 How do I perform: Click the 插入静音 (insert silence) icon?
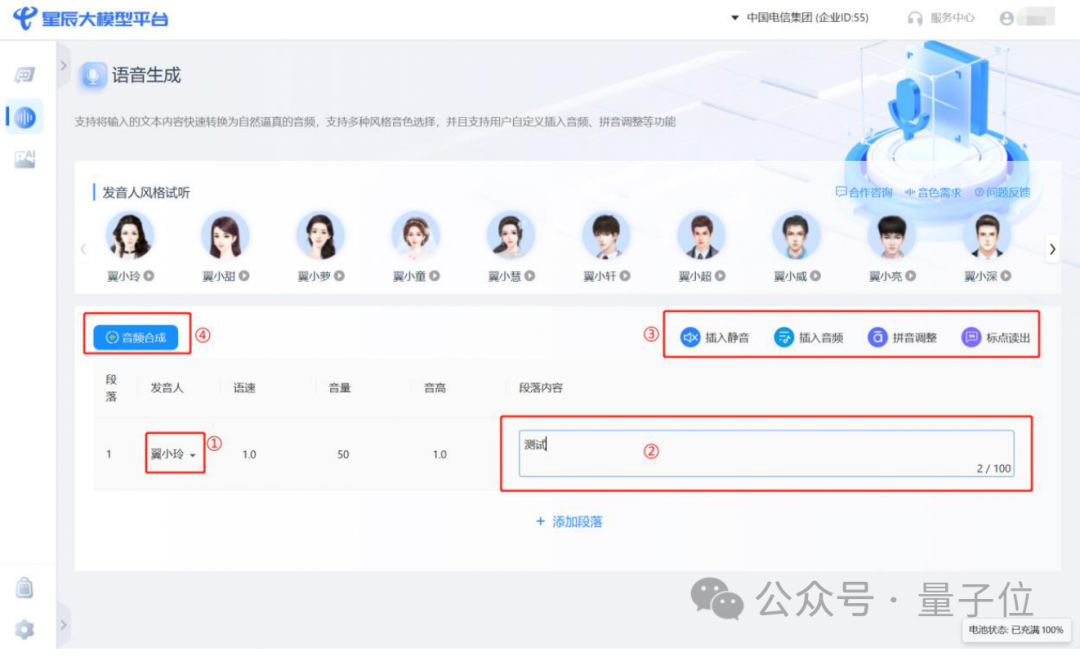[x=689, y=337]
